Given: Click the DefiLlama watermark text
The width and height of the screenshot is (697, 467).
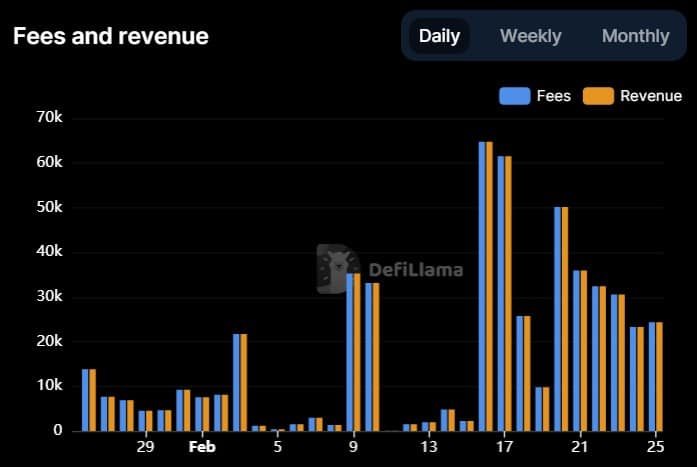Looking at the screenshot, I should [x=415, y=270].
